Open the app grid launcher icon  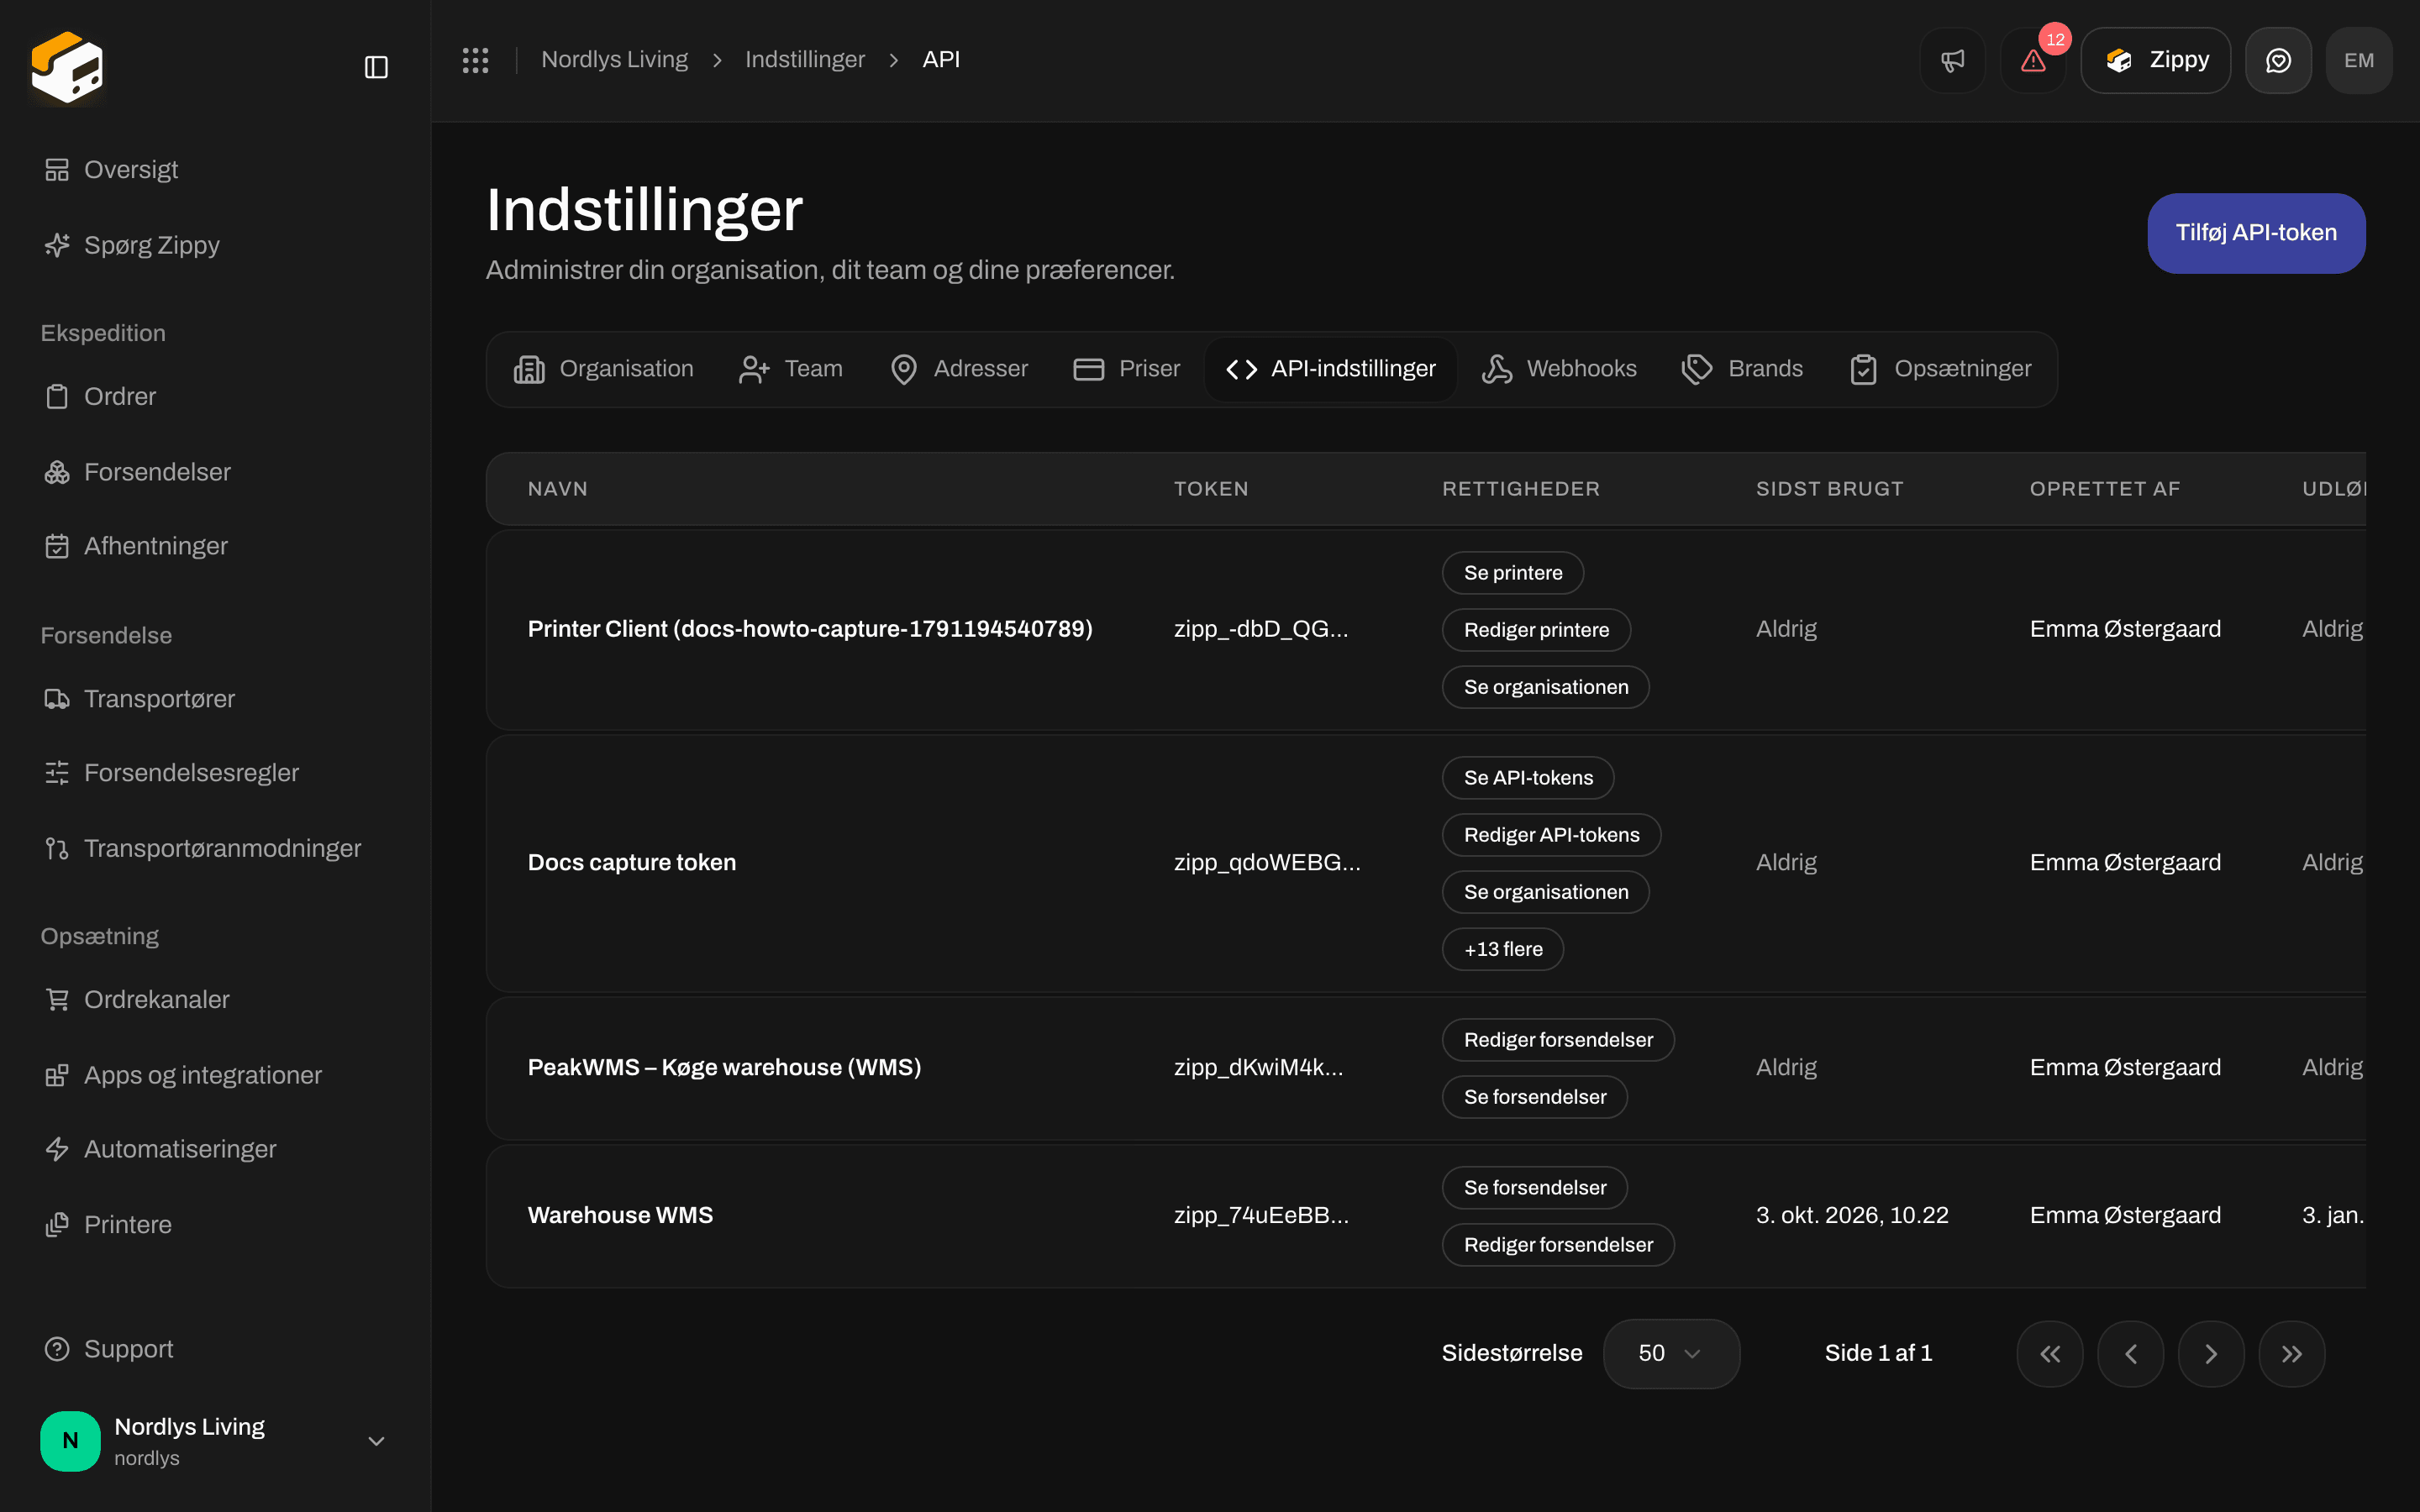pos(475,60)
